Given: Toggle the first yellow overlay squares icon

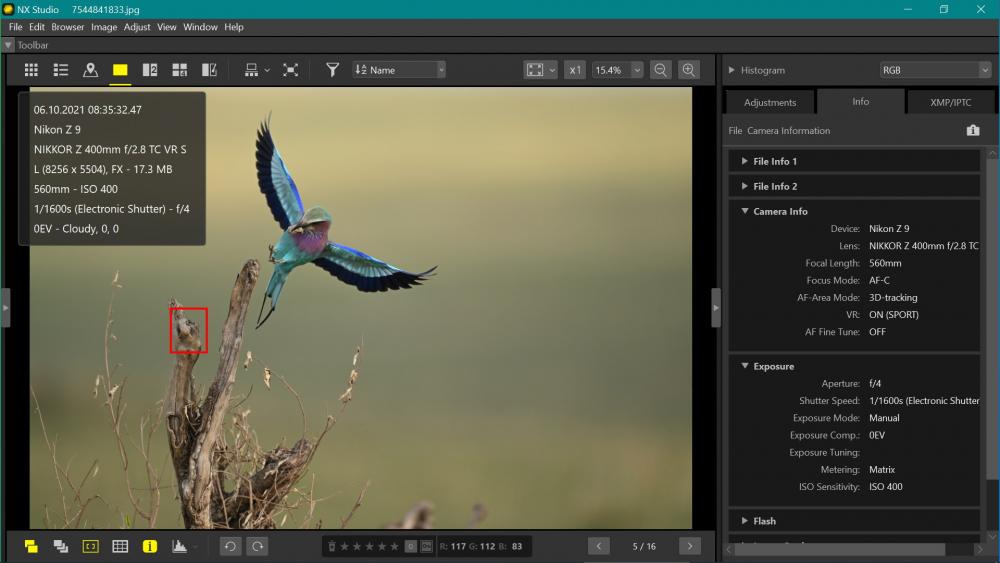Looking at the screenshot, I should coord(31,546).
